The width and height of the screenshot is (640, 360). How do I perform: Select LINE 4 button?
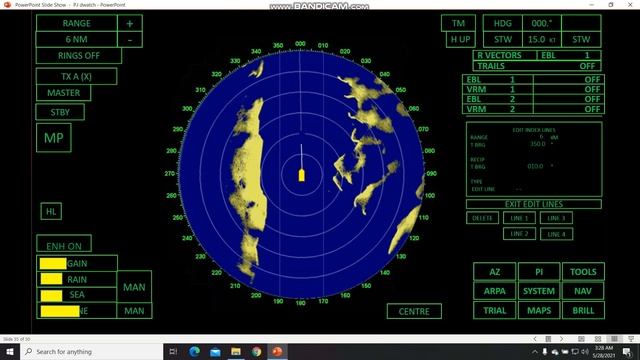click(x=556, y=234)
